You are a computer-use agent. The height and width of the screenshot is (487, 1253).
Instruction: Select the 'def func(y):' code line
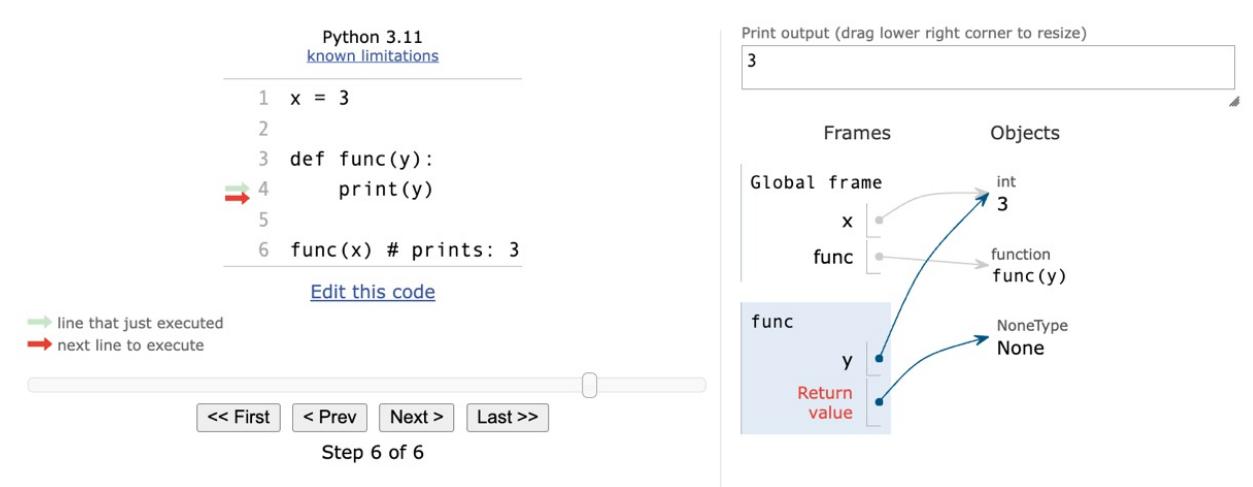(x=361, y=159)
